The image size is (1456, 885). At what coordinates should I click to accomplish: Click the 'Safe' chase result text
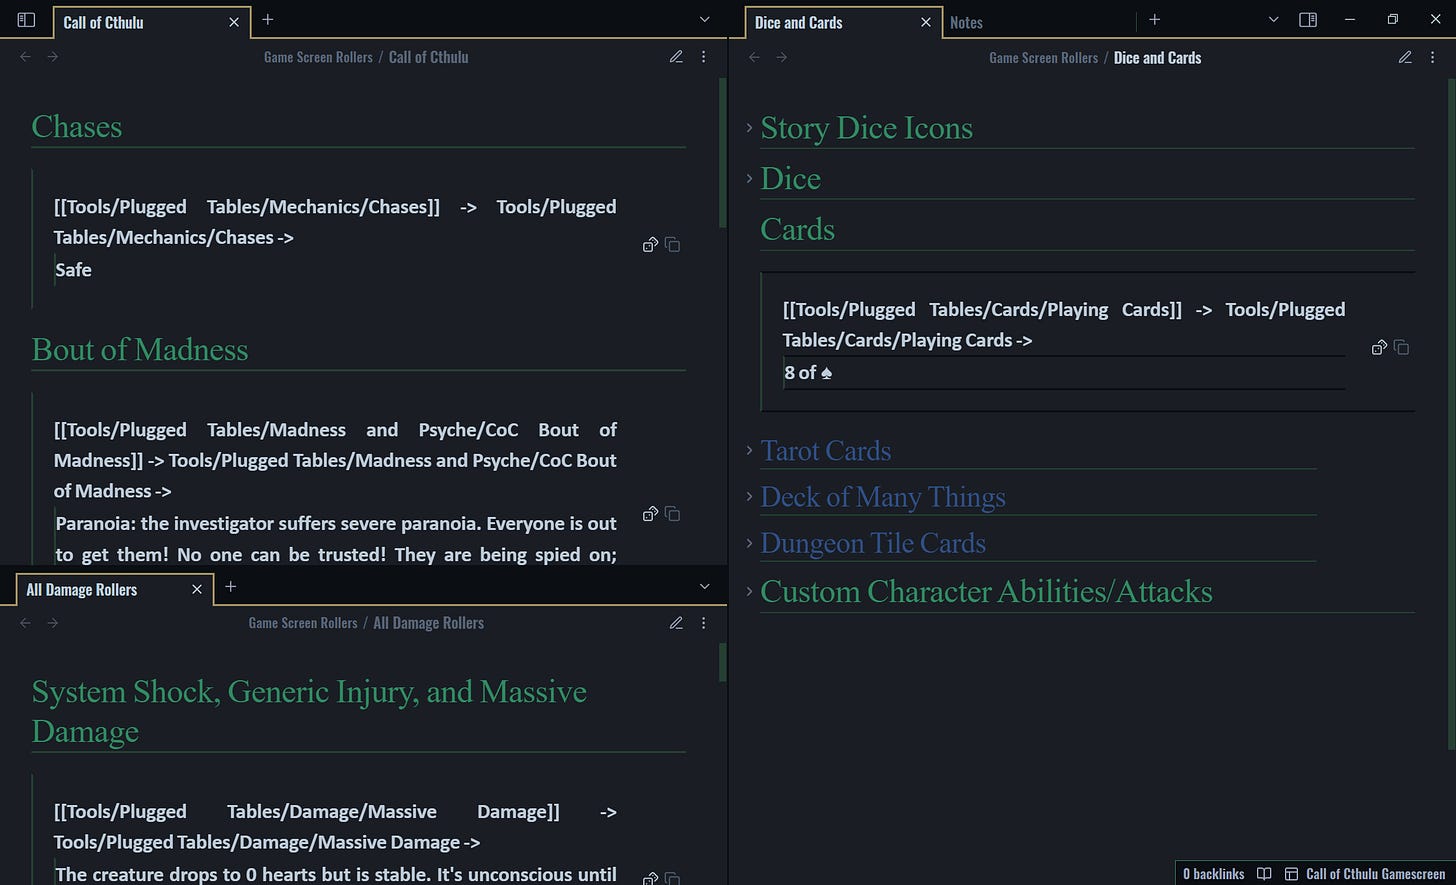pyautogui.click(x=73, y=270)
